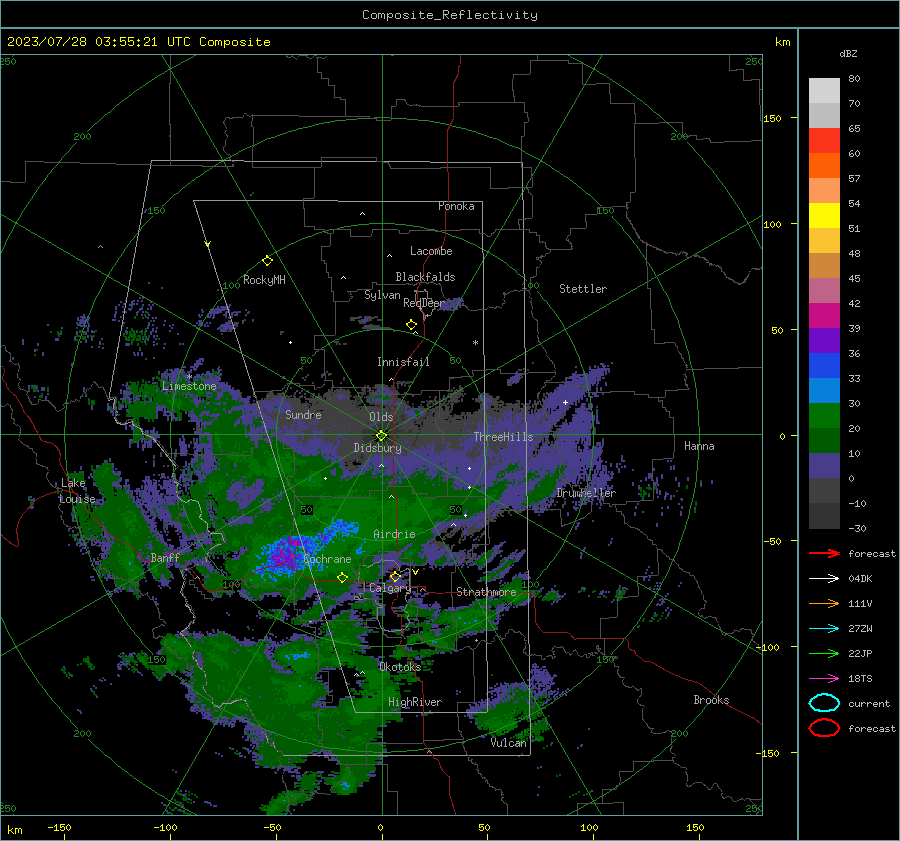This screenshot has width=900, height=841.
Task: Click the red forecast arrow in legend
Action: 824,553
